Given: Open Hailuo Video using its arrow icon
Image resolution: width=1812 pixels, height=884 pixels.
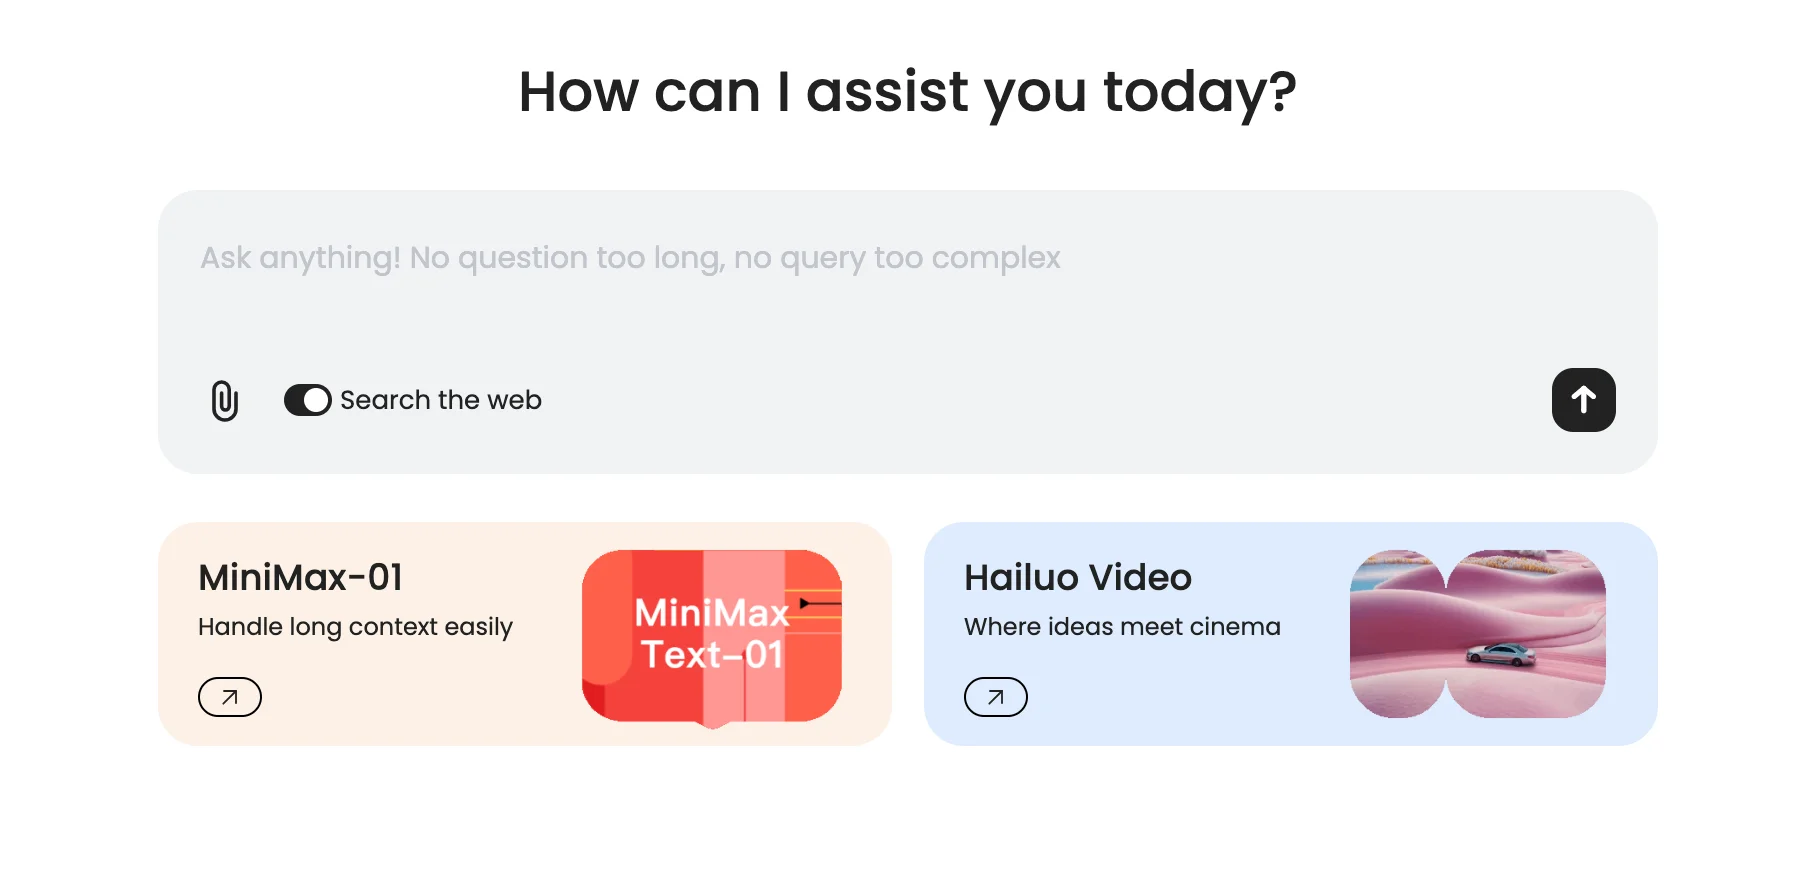Looking at the screenshot, I should tap(996, 697).
